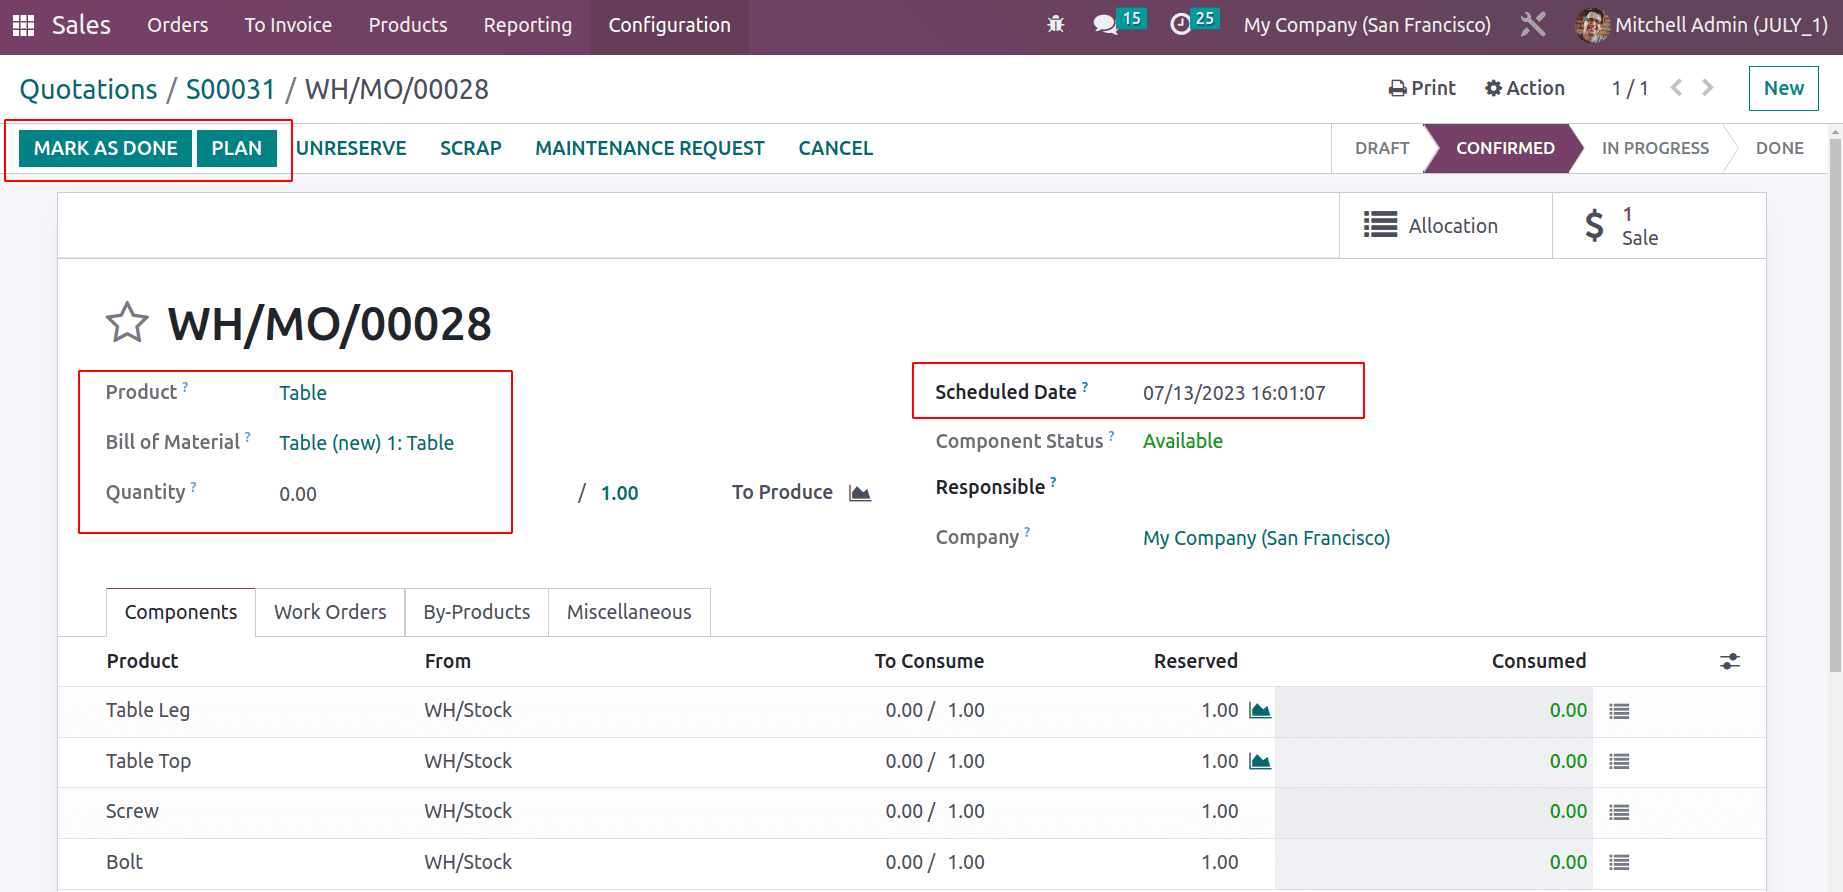
Task: Switch to the Miscellaneous tab
Action: [x=629, y=612]
